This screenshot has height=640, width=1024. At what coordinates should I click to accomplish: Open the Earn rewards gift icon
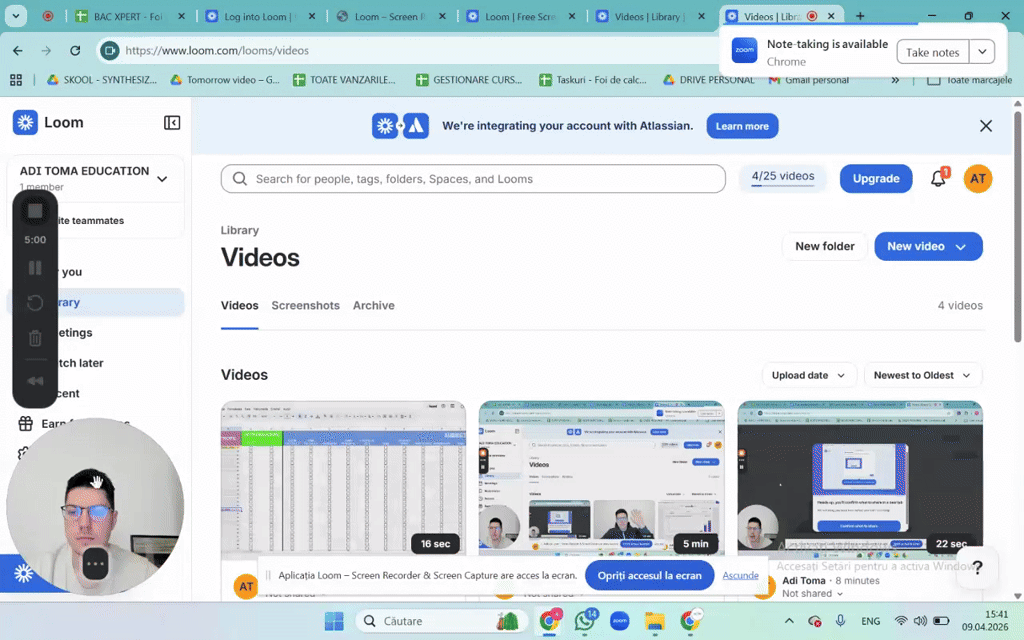click(25, 423)
